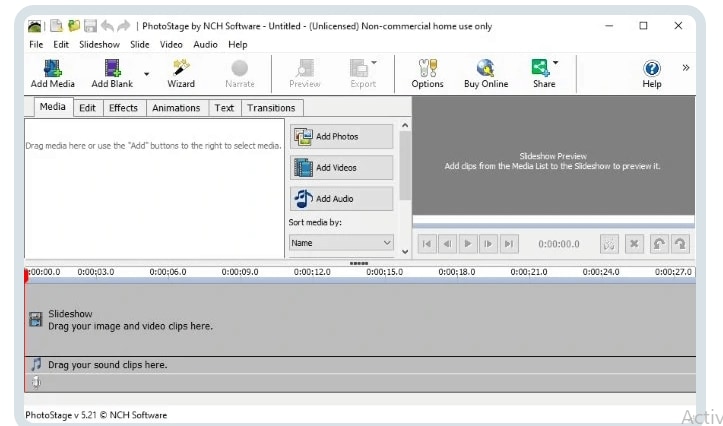Switch to the Text tab

tap(224, 108)
